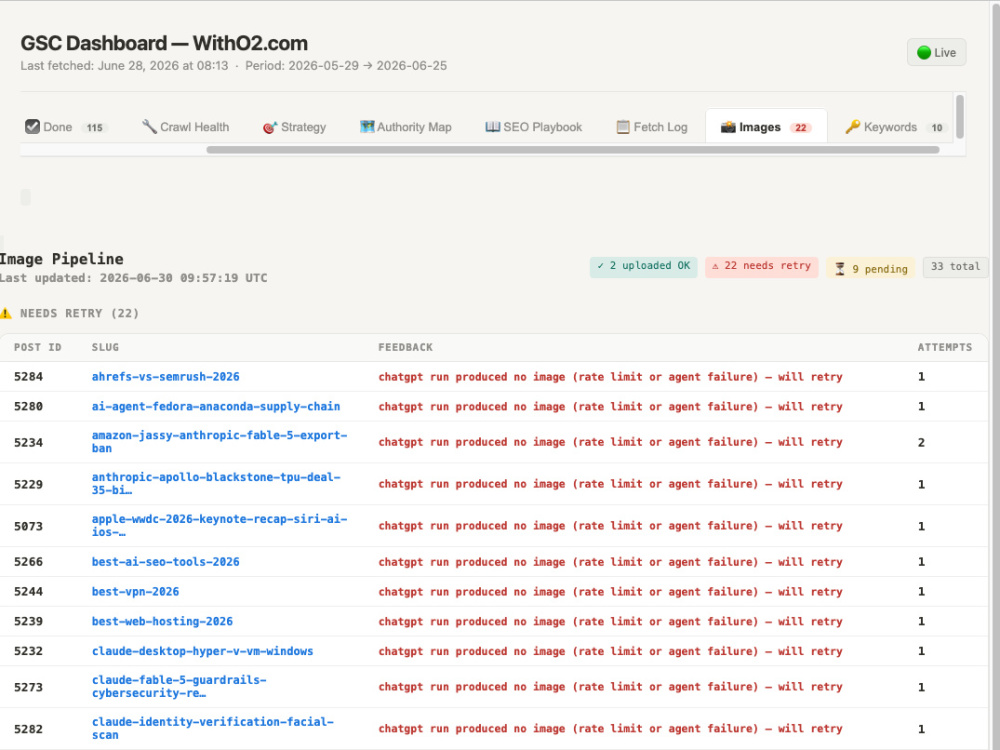Click the Image Pipeline heading

61,259
